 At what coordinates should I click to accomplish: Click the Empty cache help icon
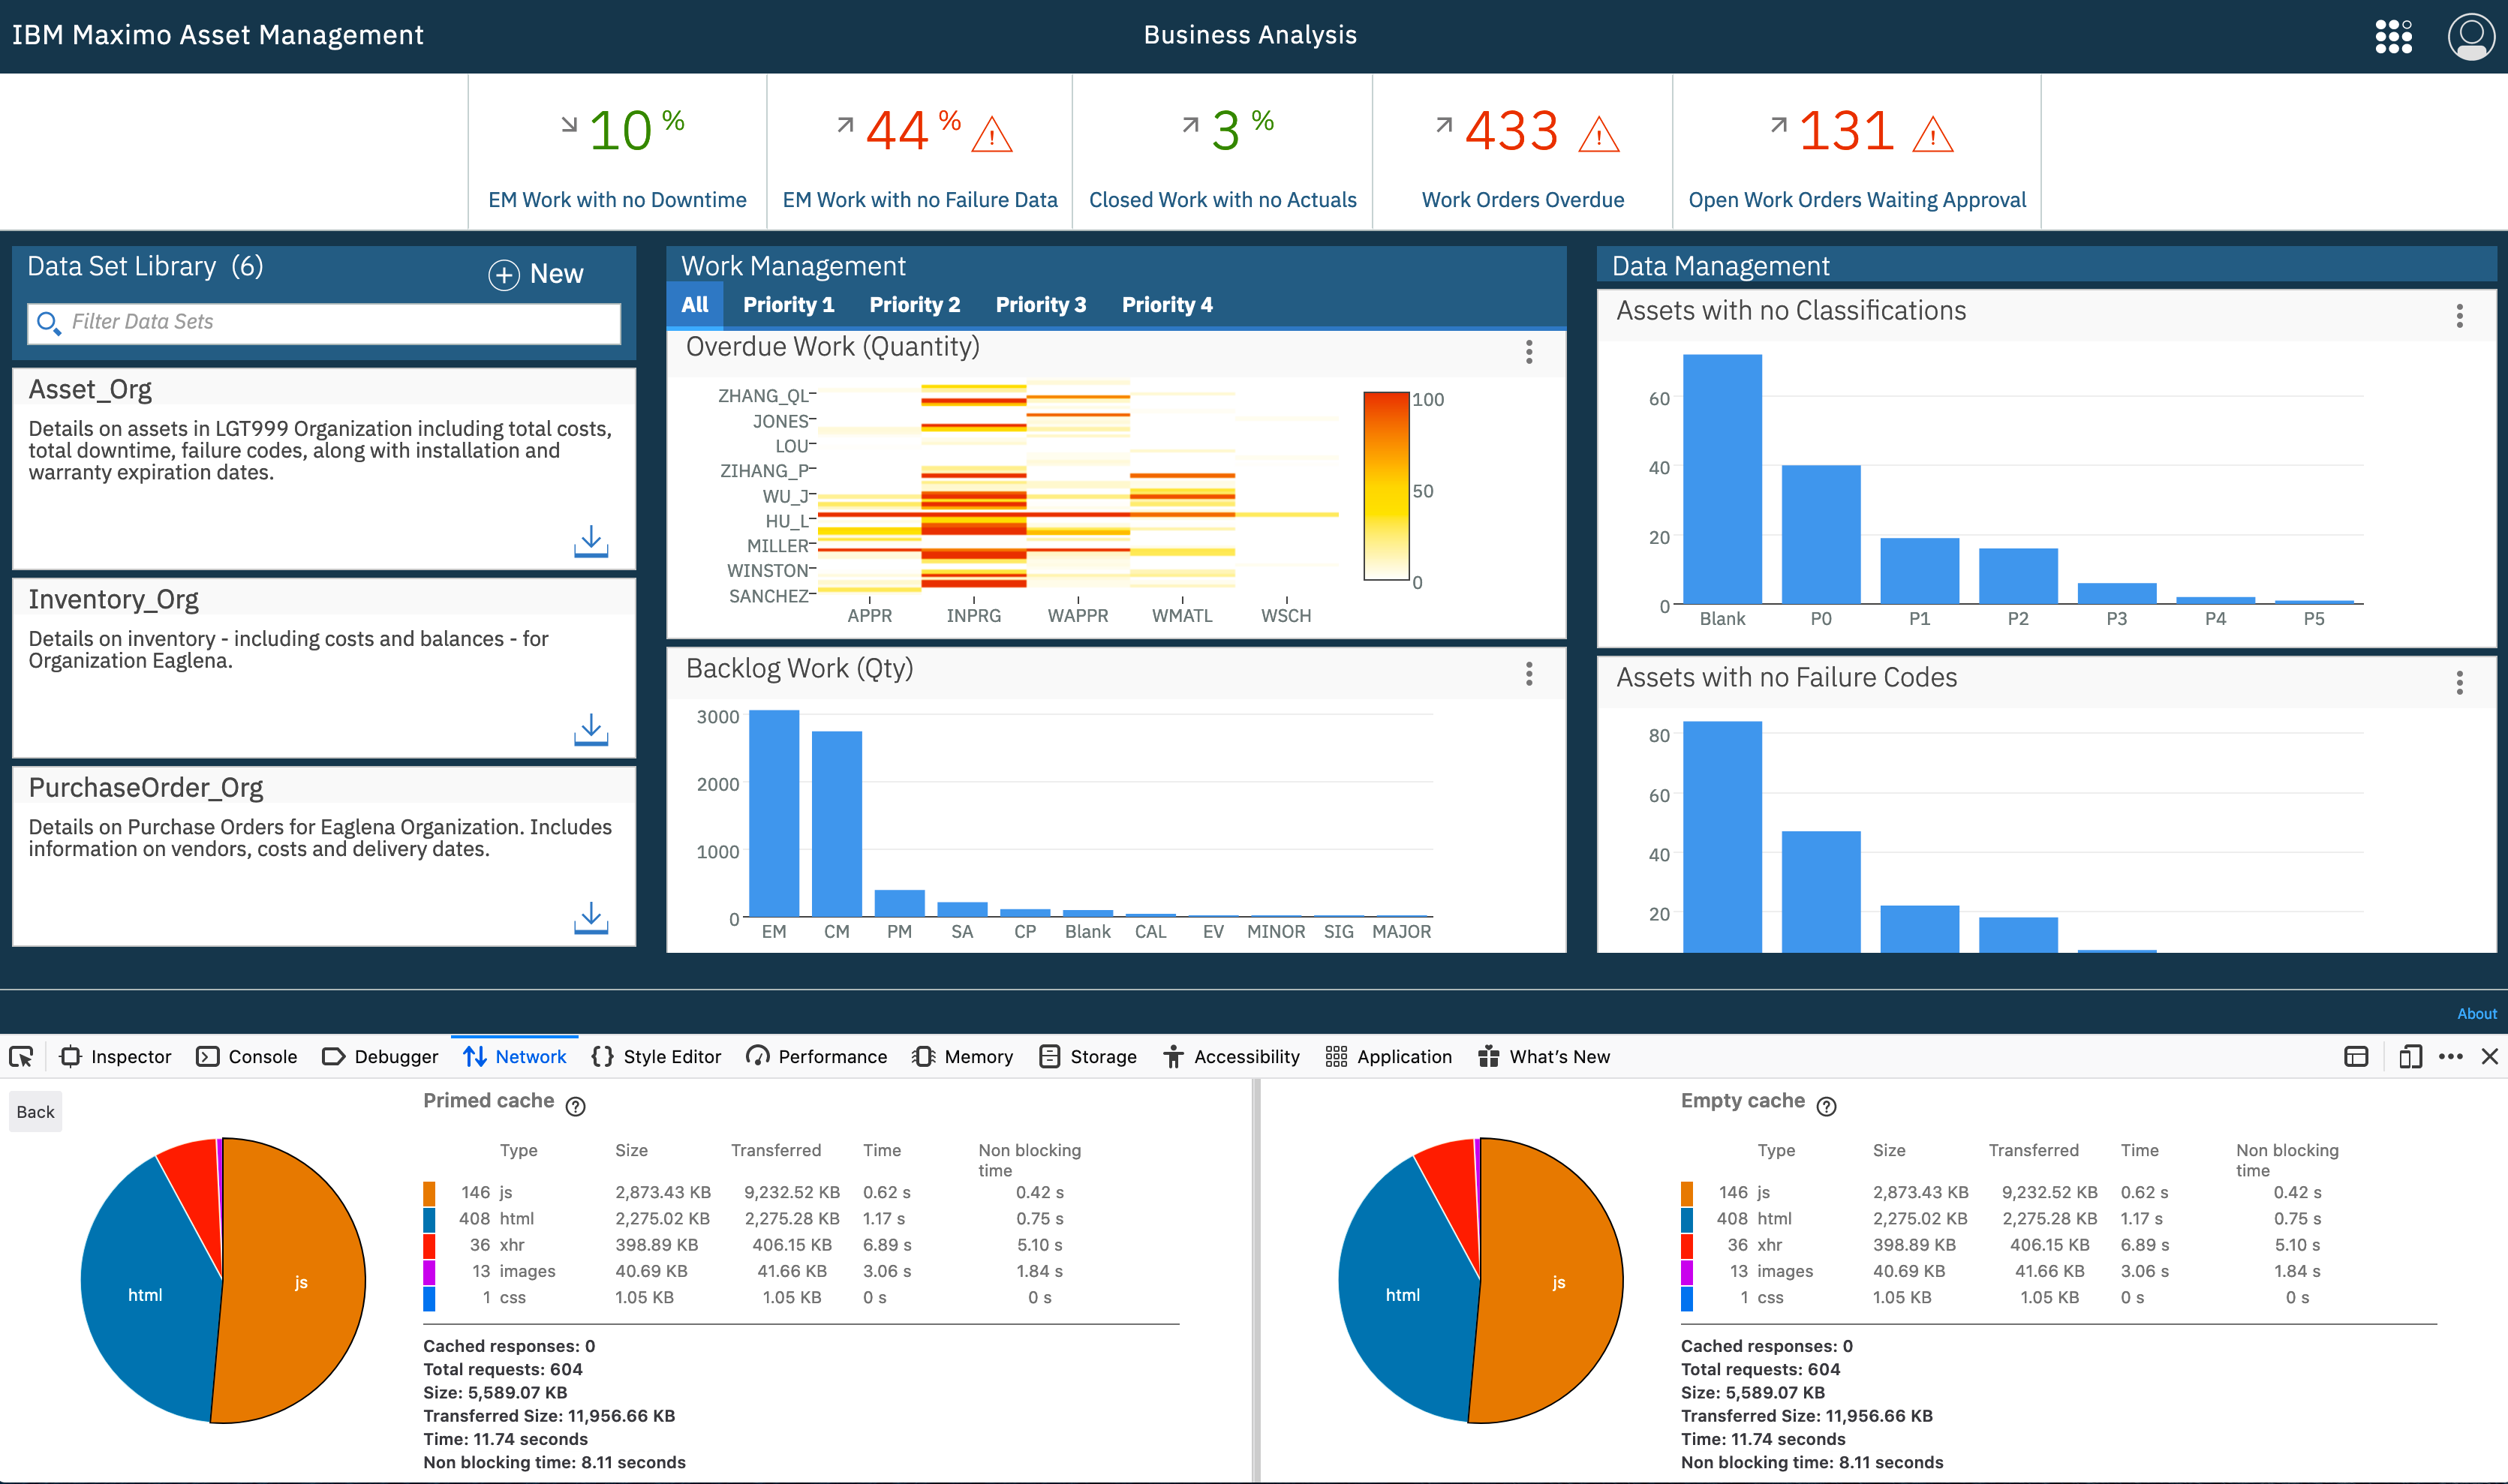1826,1106
